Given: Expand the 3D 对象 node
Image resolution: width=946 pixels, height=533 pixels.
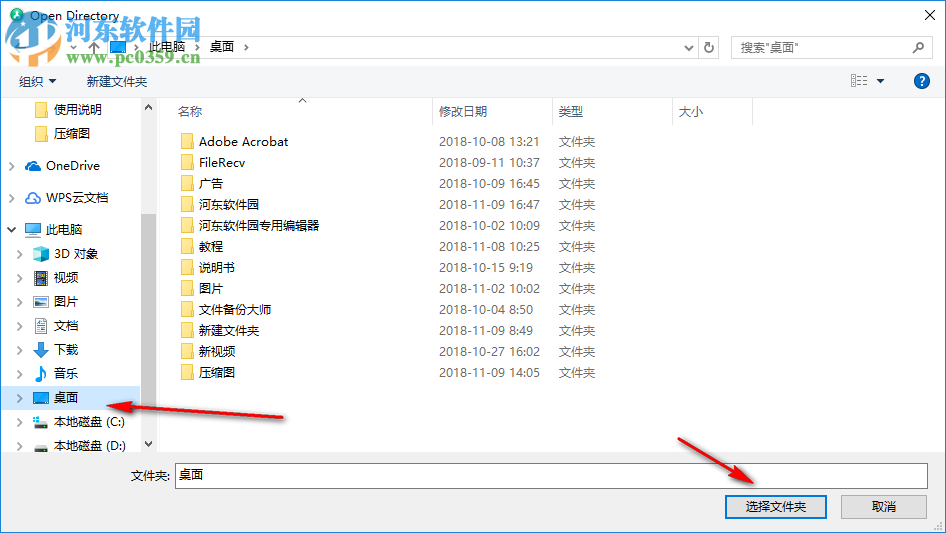Looking at the screenshot, I should pyautogui.click(x=19, y=254).
